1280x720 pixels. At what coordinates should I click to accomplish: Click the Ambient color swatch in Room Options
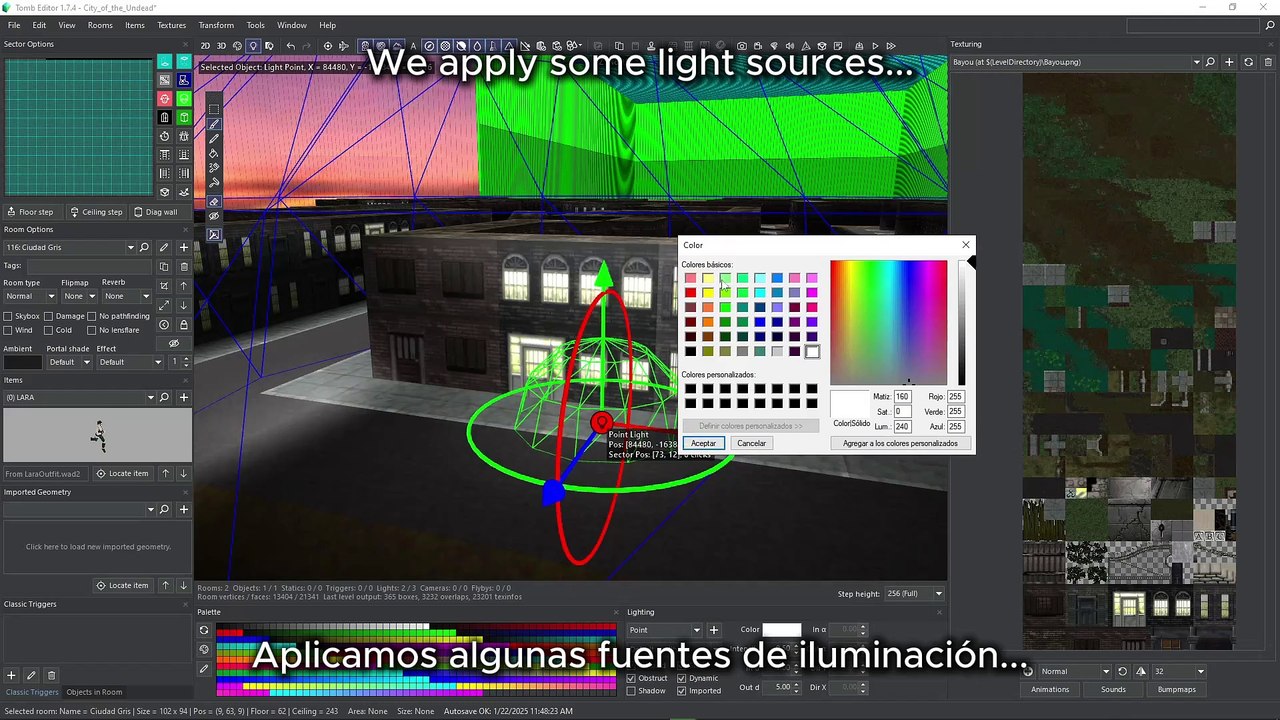[23, 362]
